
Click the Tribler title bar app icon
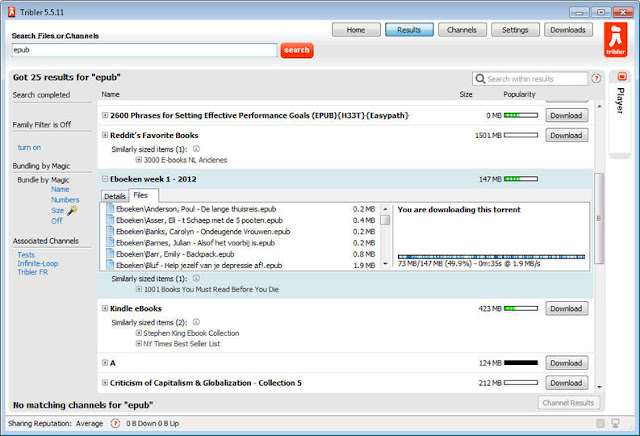click(x=11, y=12)
